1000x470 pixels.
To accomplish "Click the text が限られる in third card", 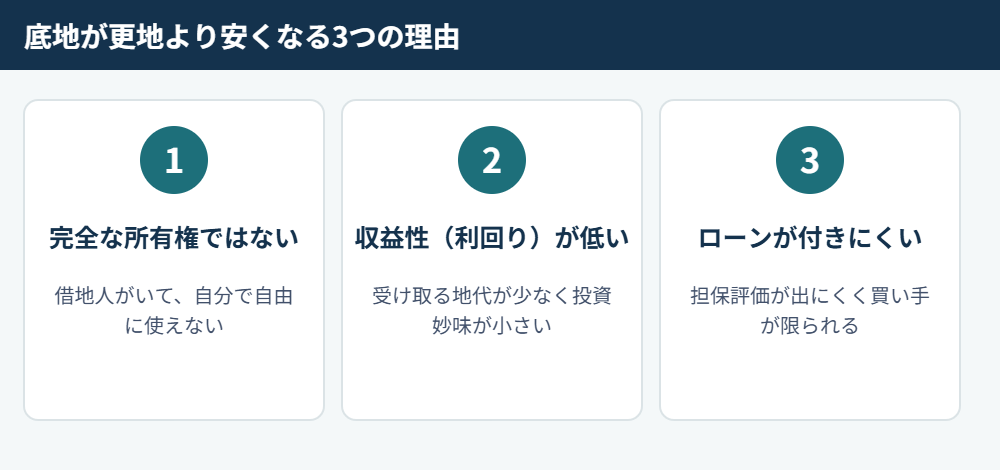I will [809, 326].
